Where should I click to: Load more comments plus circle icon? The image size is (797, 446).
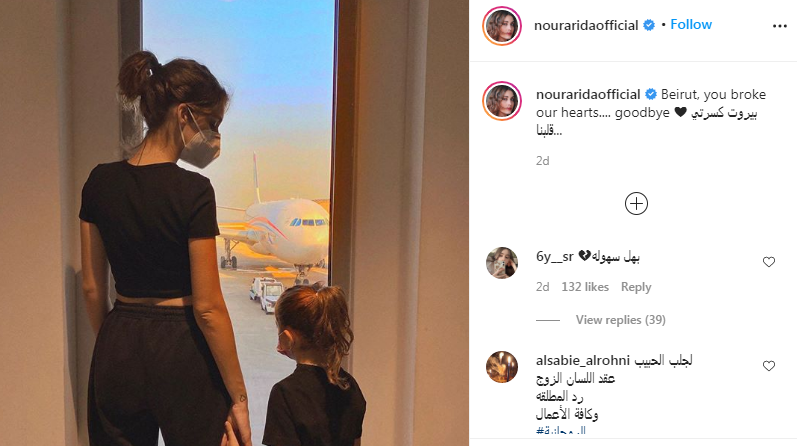[636, 204]
